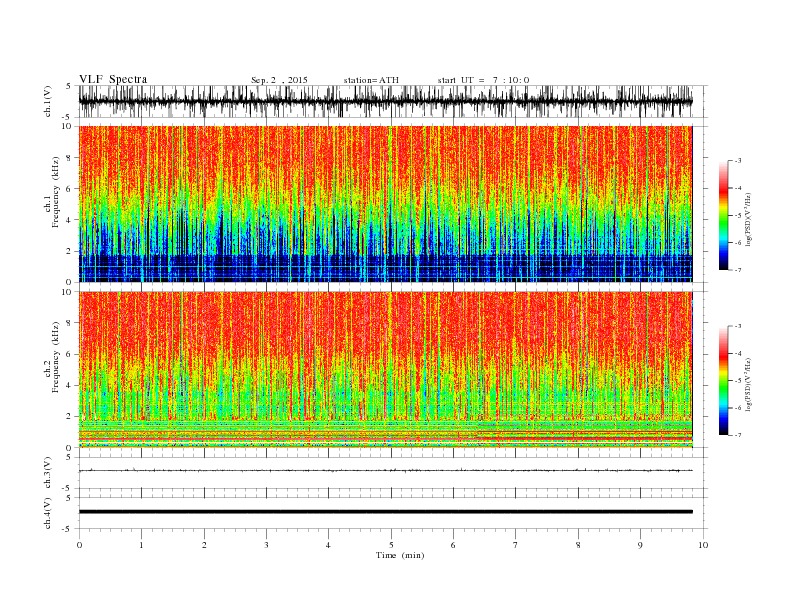Click the "ch.1(V)" waveform axis label
Screen dimensions: 792x612
(x=47, y=101)
